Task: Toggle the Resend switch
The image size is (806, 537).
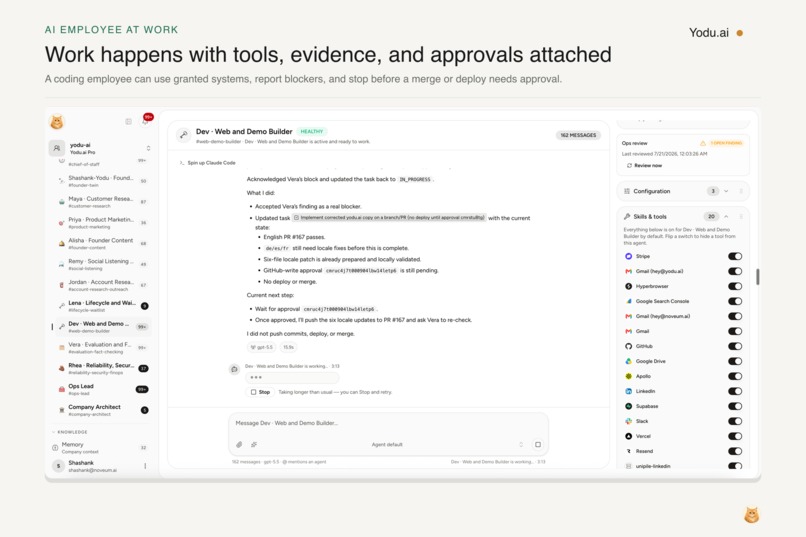Action: click(735, 451)
